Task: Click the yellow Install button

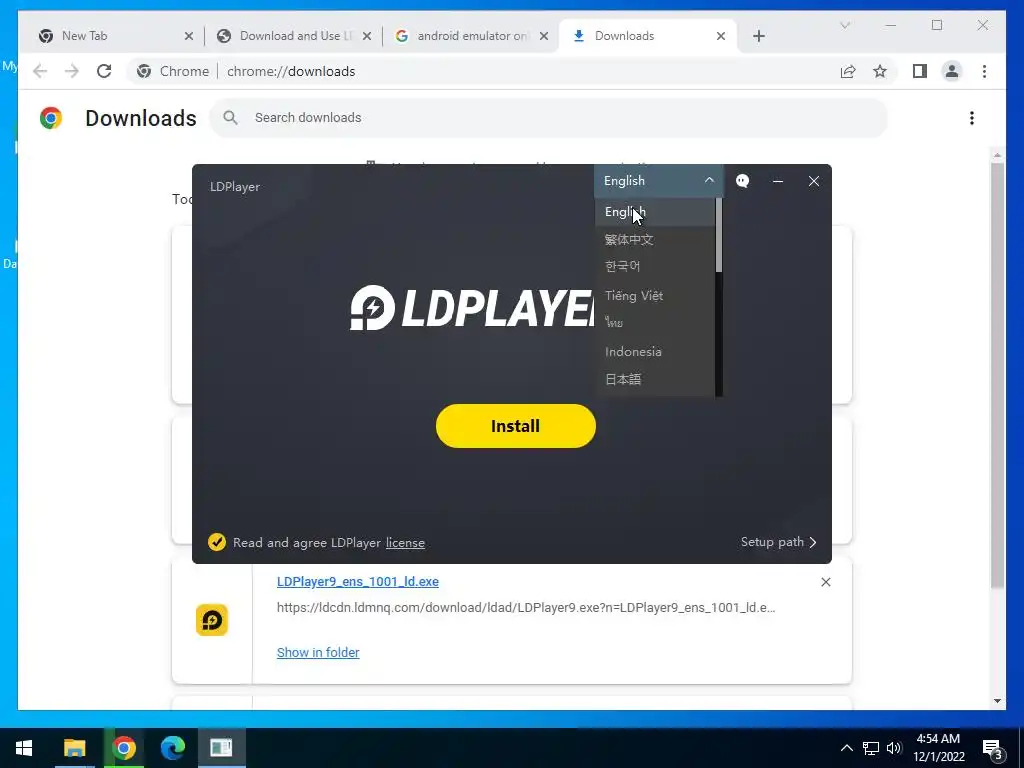Action: pyautogui.click(x=515, y=426)
